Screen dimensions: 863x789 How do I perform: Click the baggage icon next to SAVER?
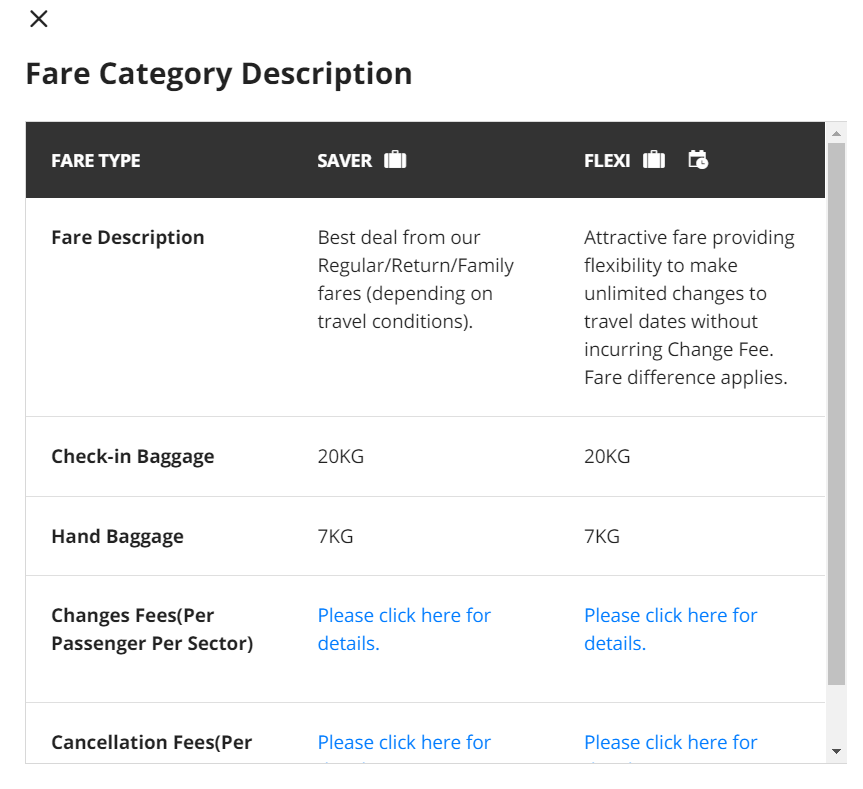click(395, 160)
